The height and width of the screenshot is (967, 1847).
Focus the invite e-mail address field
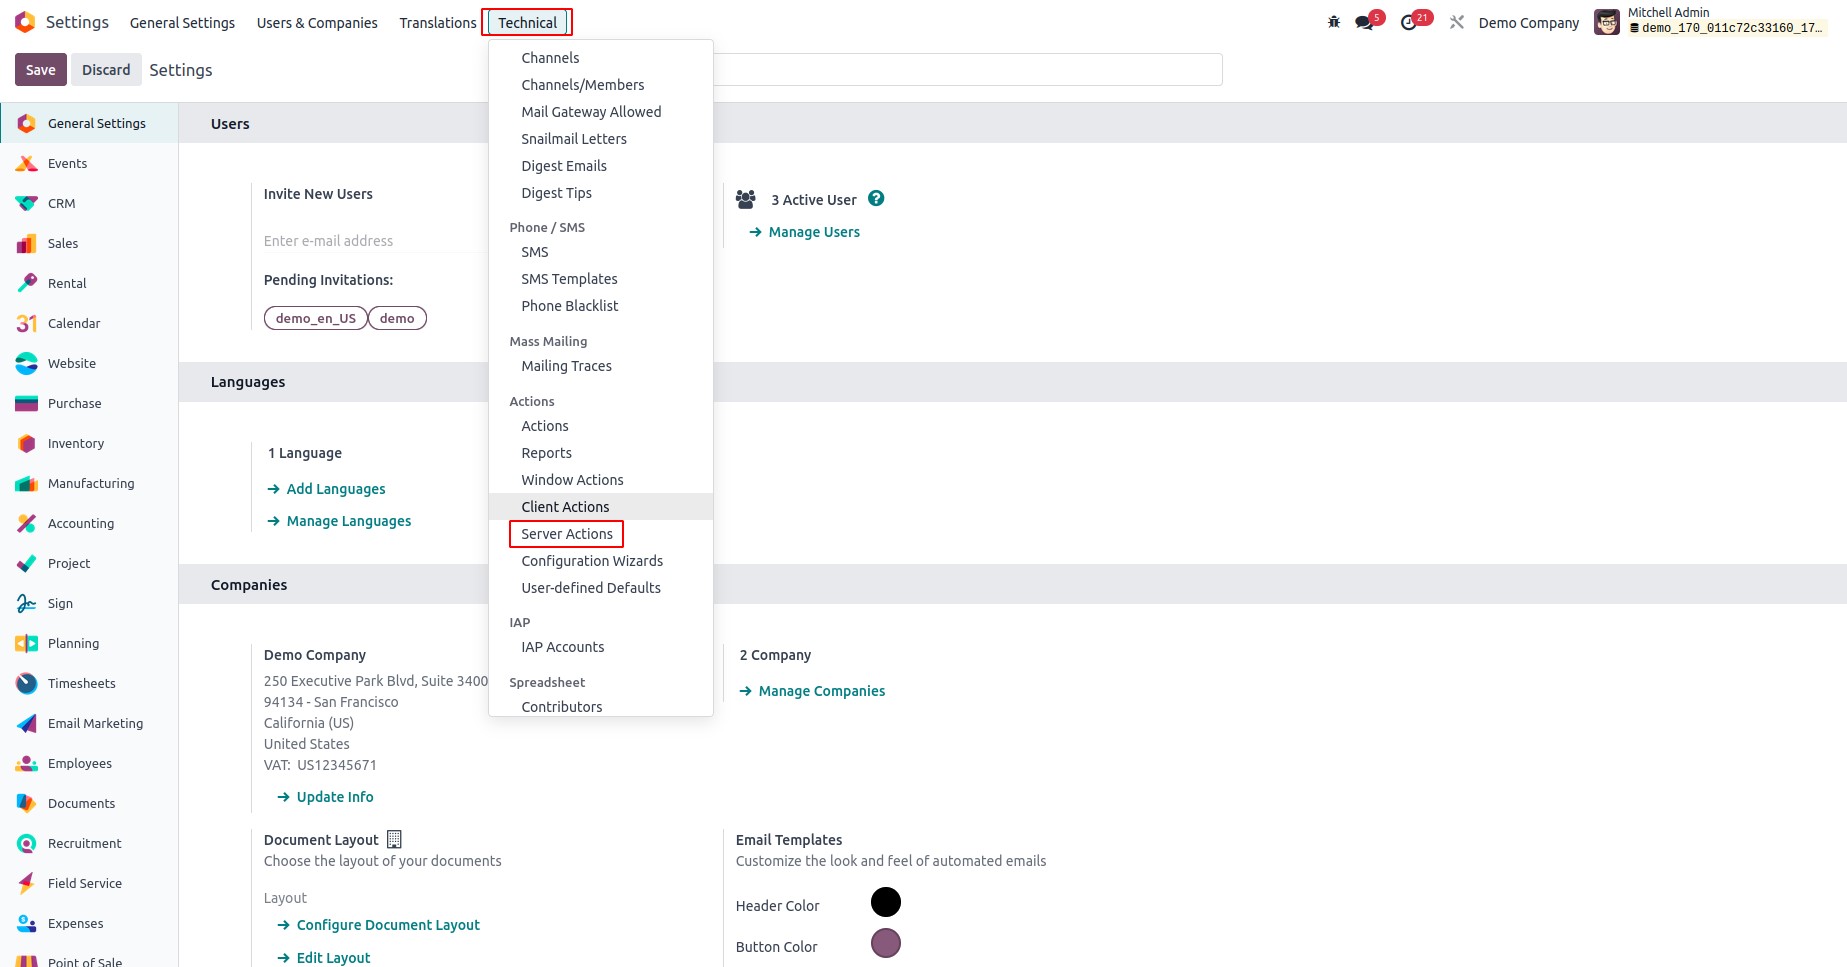374,241
